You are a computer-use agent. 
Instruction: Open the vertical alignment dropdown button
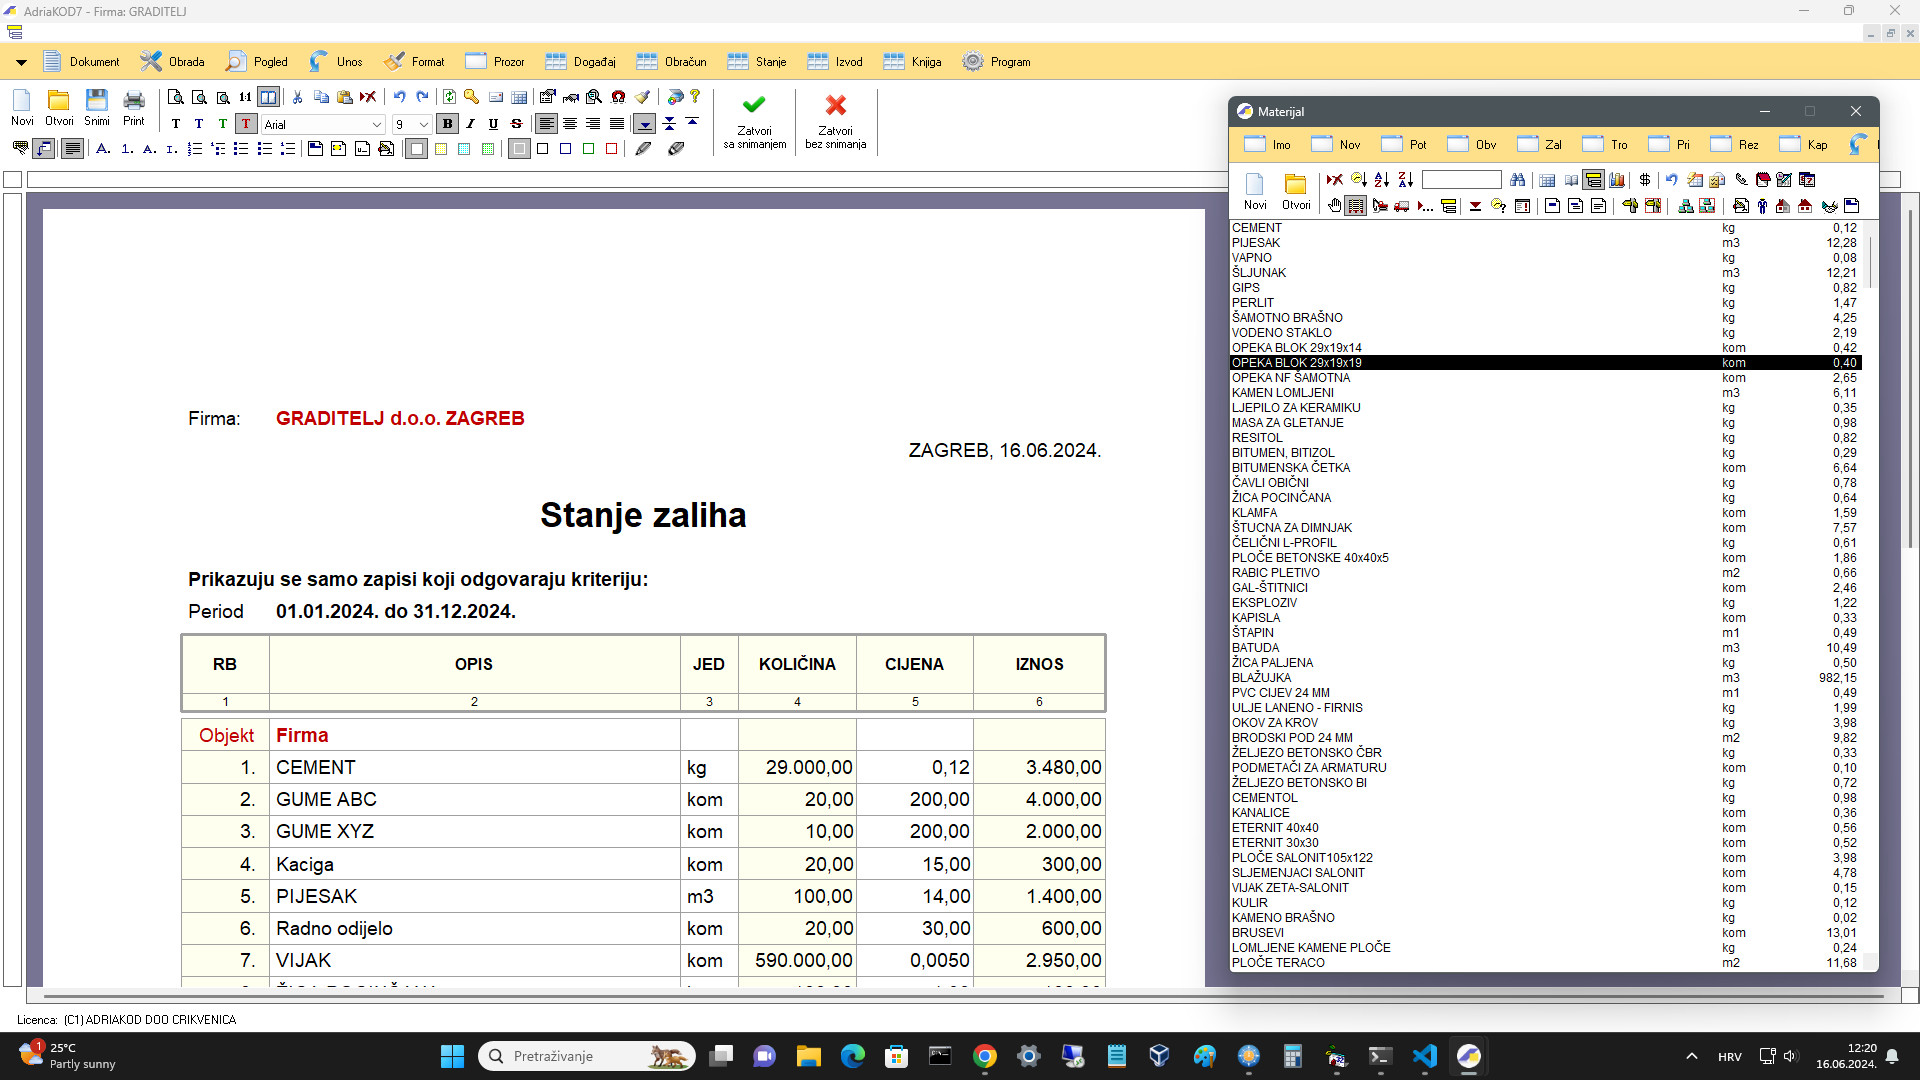[645, 124]
